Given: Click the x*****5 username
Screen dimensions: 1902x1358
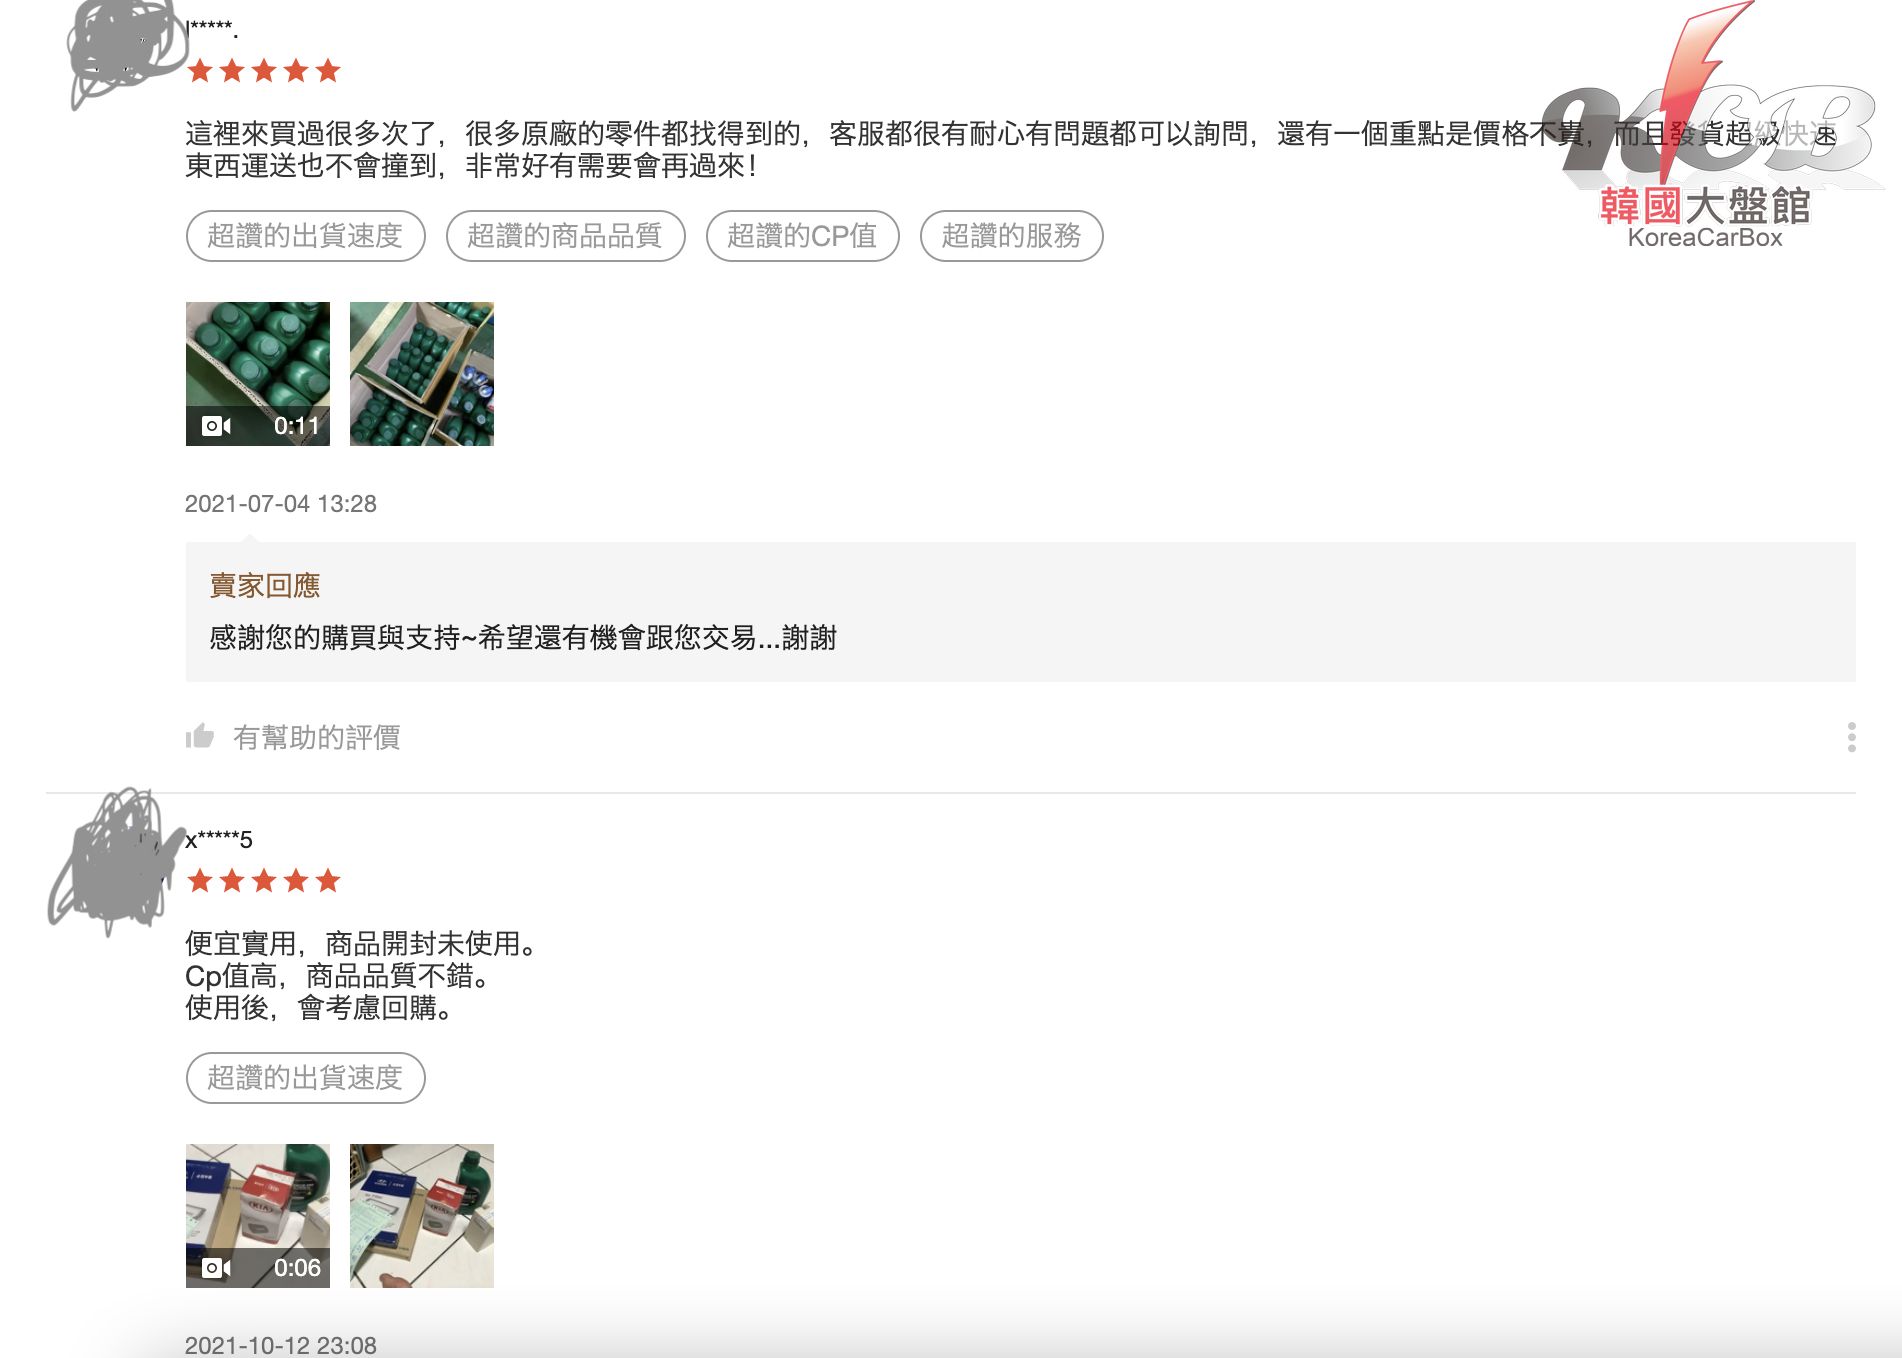Looking at the screenshot, I should 219,839.
